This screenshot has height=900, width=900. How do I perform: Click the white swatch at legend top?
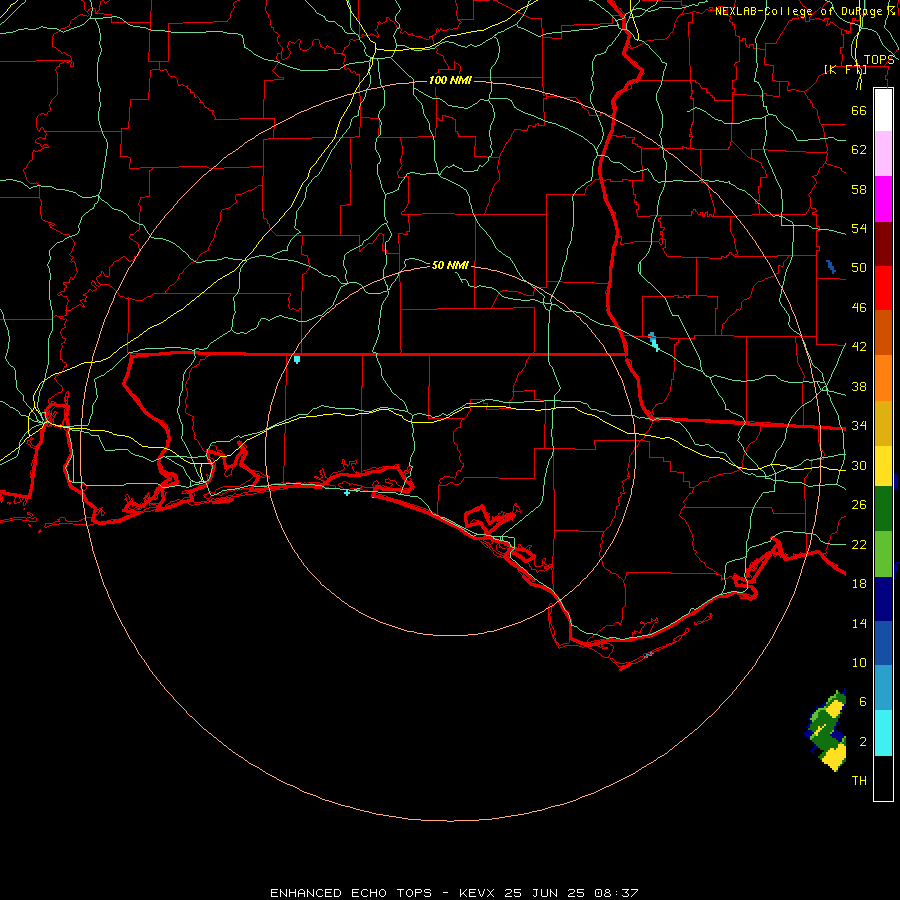[x=883, y=110]
